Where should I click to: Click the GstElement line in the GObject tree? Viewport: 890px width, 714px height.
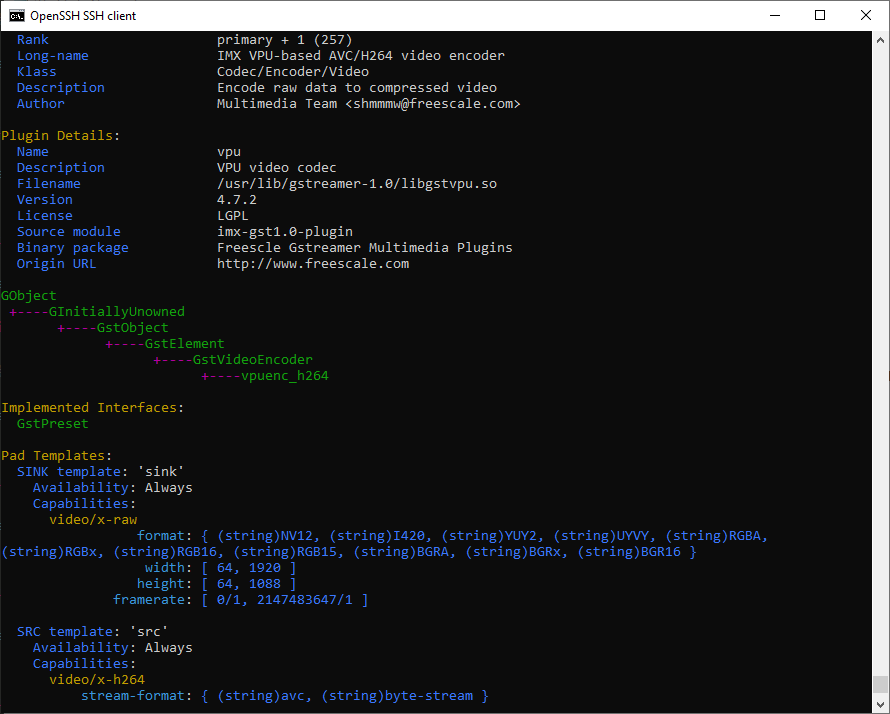pyautogui.click(x=182, y=343)
